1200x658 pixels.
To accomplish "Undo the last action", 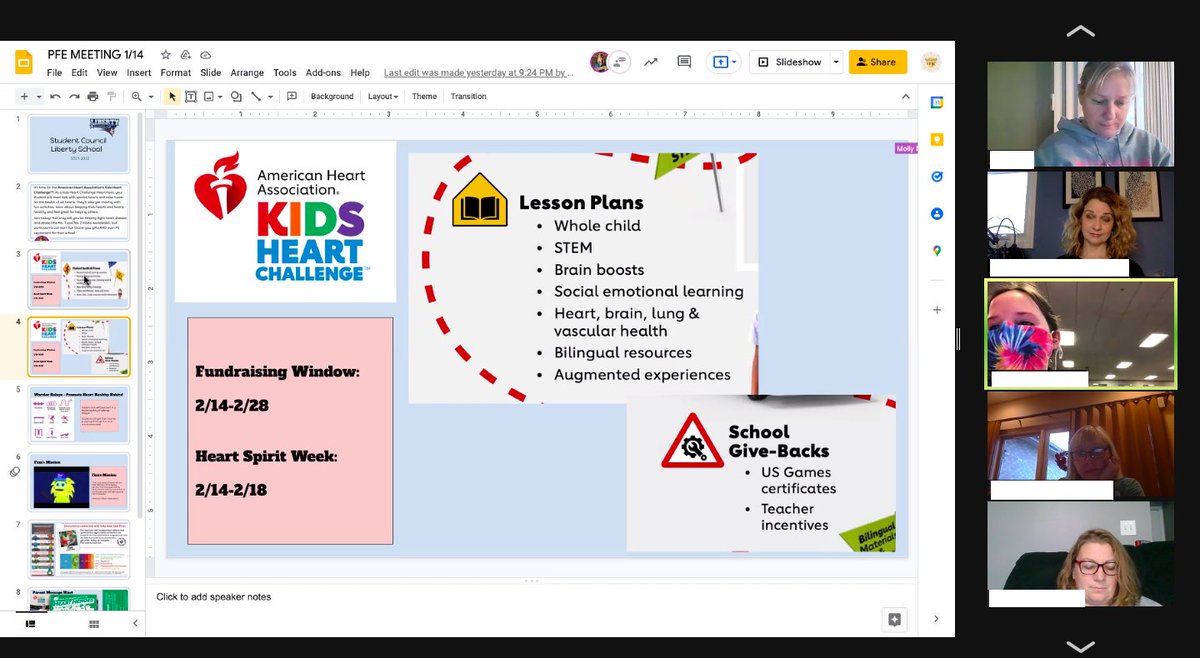I will (x=56, y=96).
